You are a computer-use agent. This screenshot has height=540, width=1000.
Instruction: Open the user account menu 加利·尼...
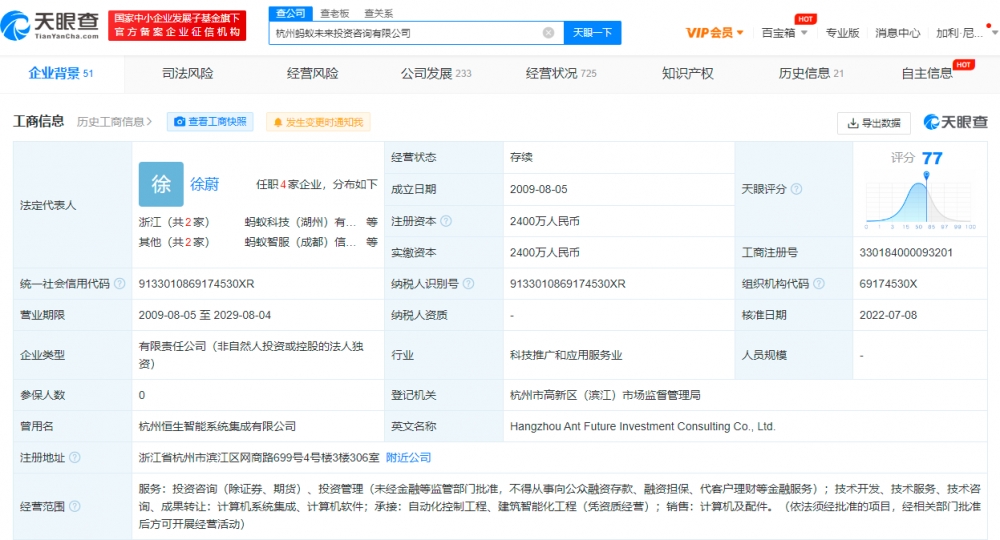tap(960, 33)
